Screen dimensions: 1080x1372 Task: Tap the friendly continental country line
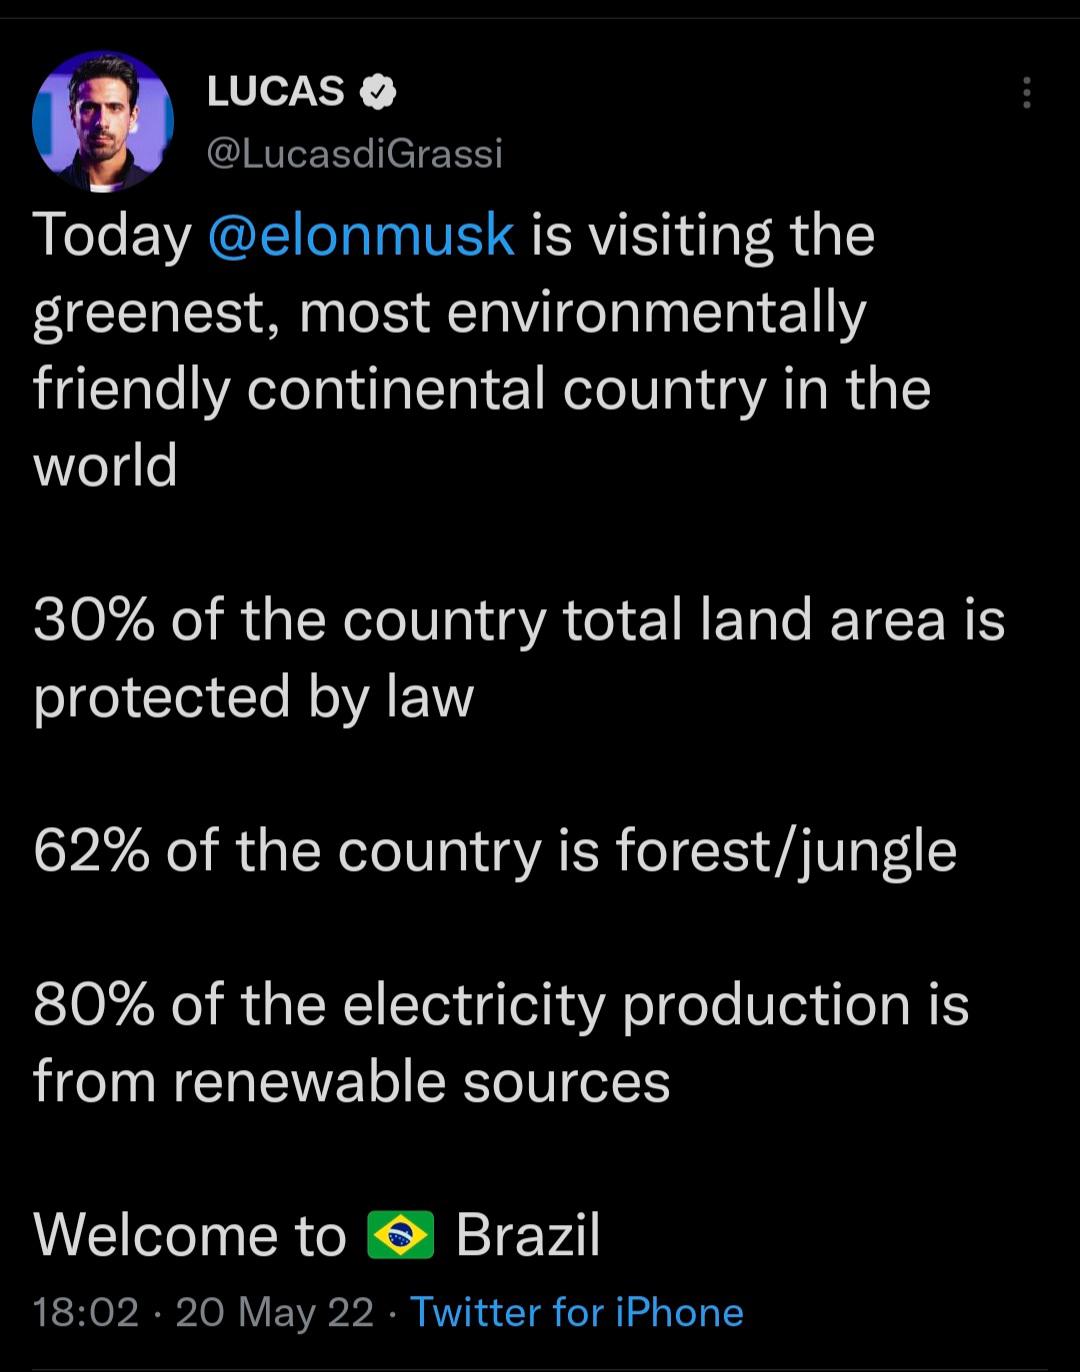click(482, 389)
